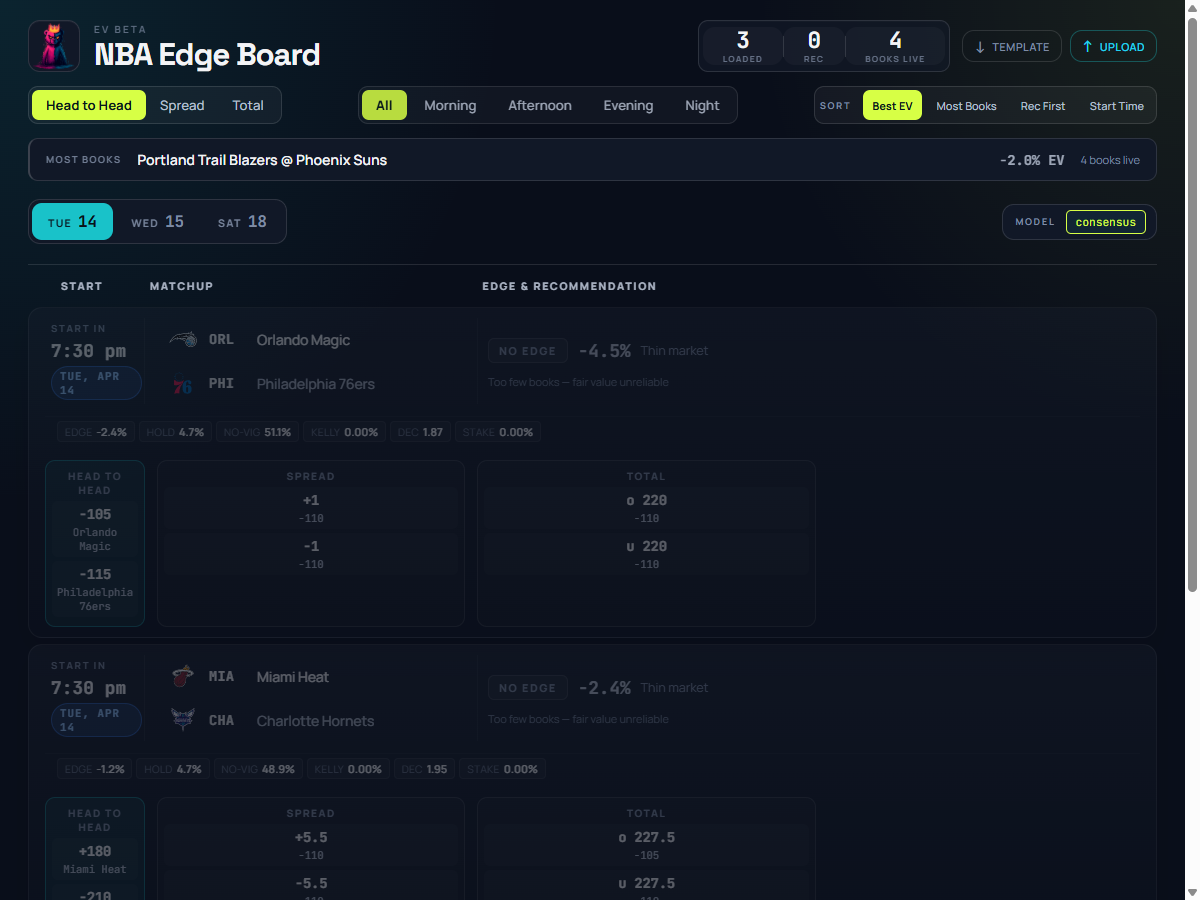Click the -4.5% EV value
This screenshot has width=1200, height=900.
605,351
